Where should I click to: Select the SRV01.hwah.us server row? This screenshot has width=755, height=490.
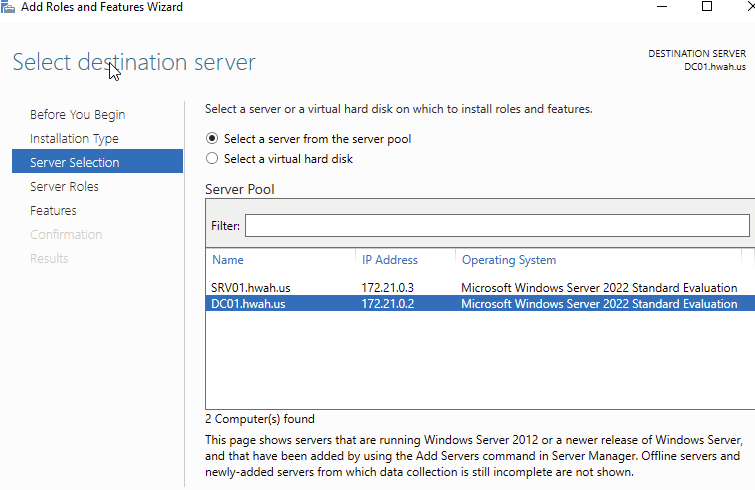point(249,288)
